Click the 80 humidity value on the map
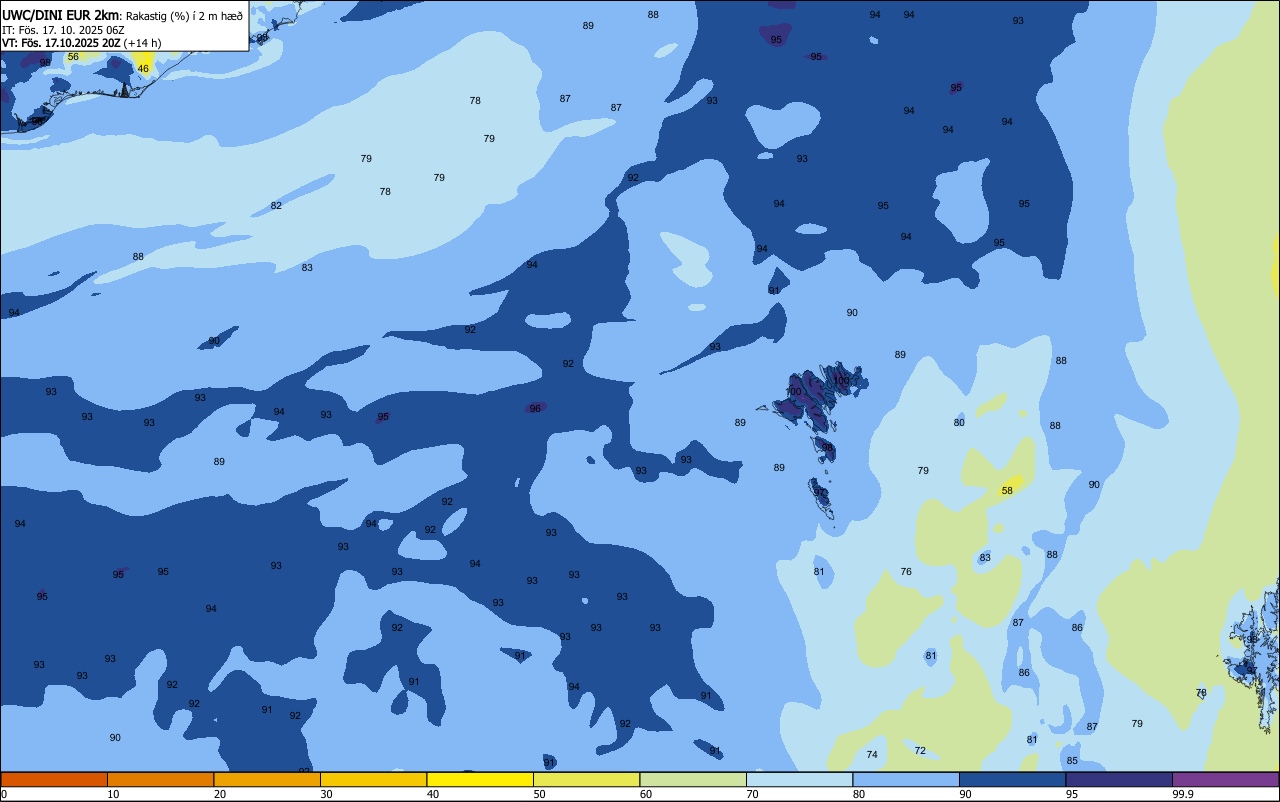 [959, 423]
